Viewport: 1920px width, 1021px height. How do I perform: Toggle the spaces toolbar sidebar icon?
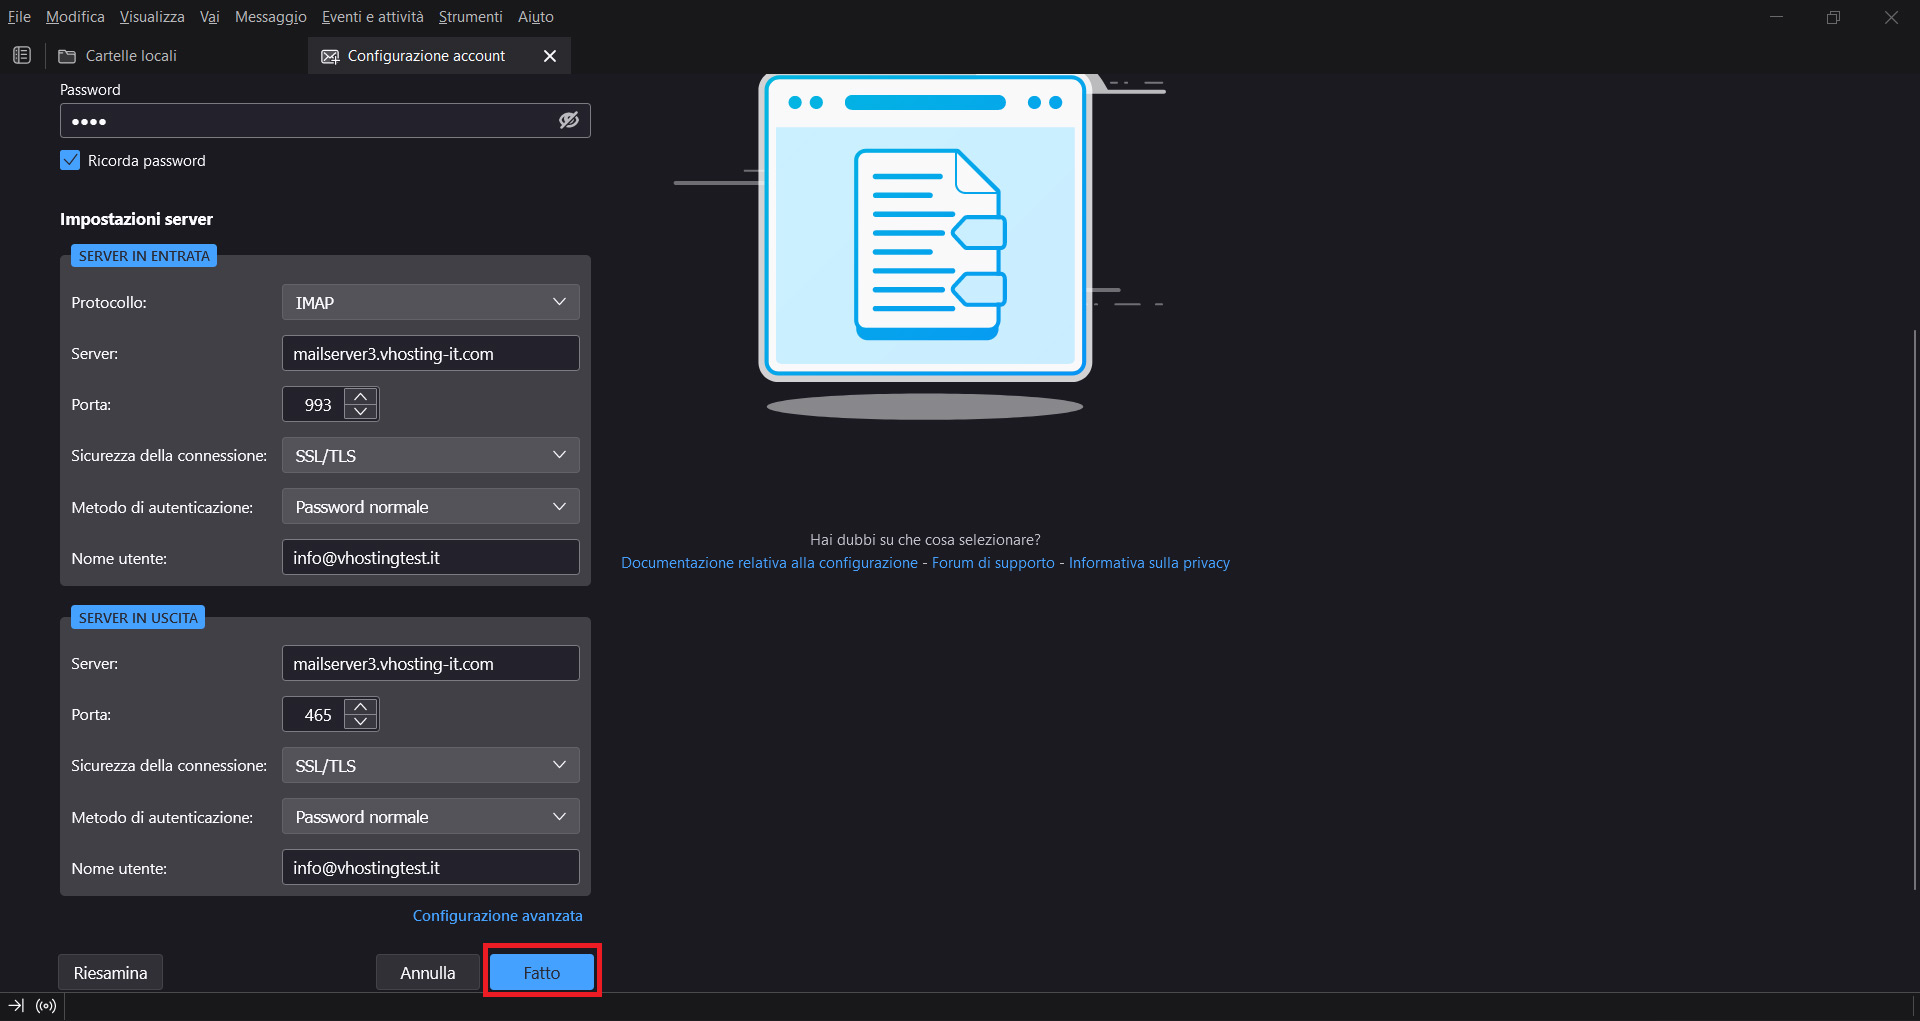pos(22,55)
